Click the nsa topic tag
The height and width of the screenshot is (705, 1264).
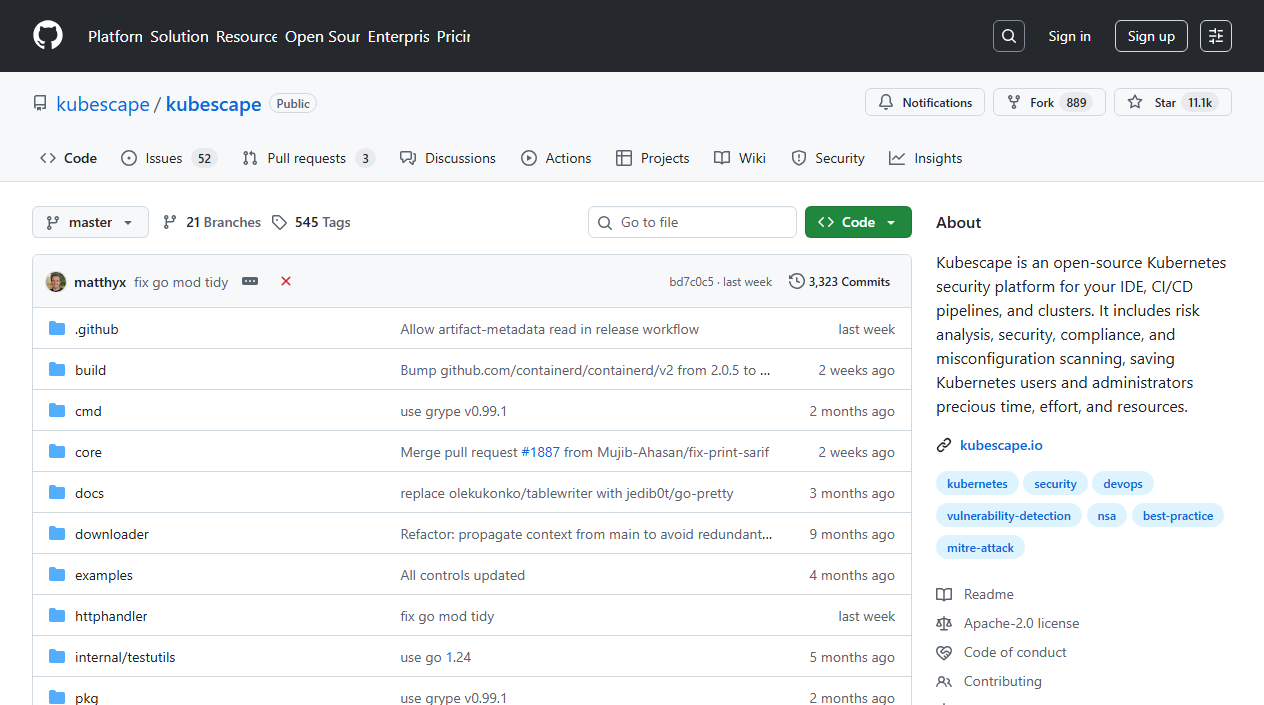[x=1106, y=516]
